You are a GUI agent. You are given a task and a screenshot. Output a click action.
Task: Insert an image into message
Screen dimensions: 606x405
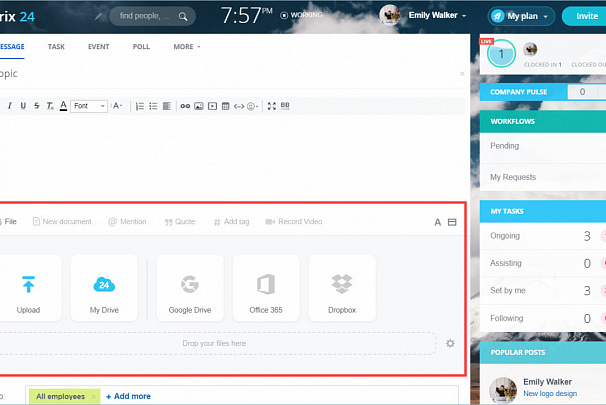click(199, 106)
